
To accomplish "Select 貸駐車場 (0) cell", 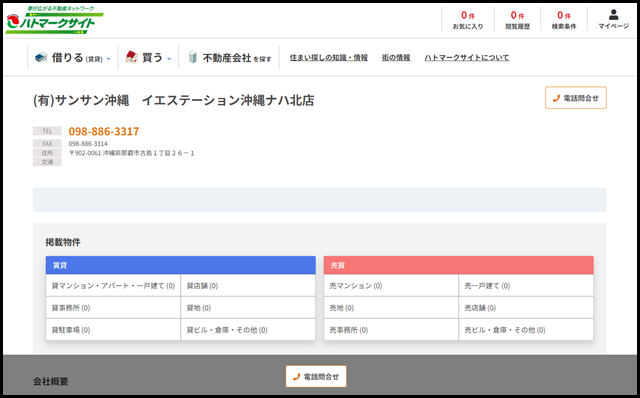I will 113,330.
